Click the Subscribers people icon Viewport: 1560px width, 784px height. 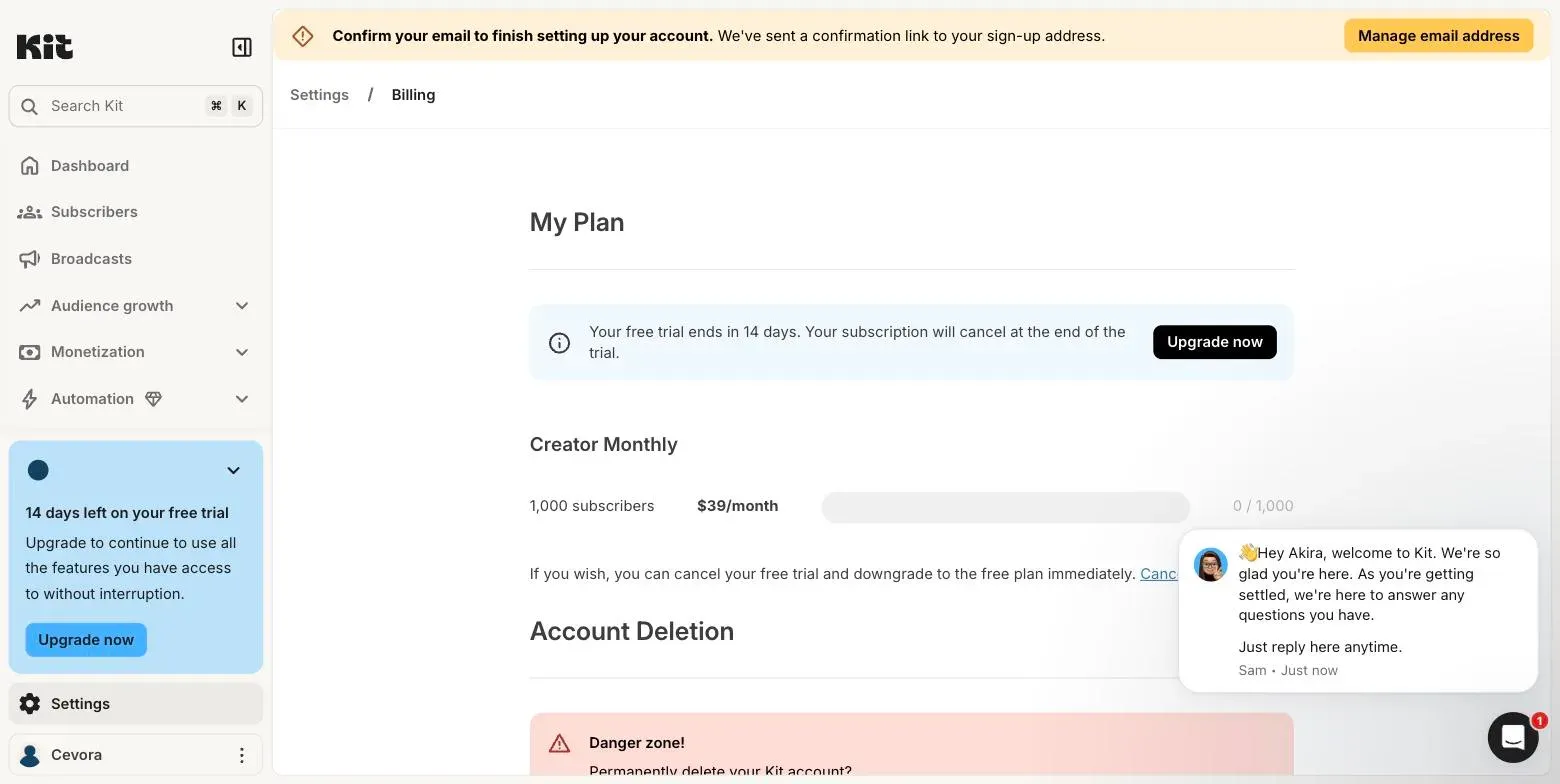tap(30, 212)
